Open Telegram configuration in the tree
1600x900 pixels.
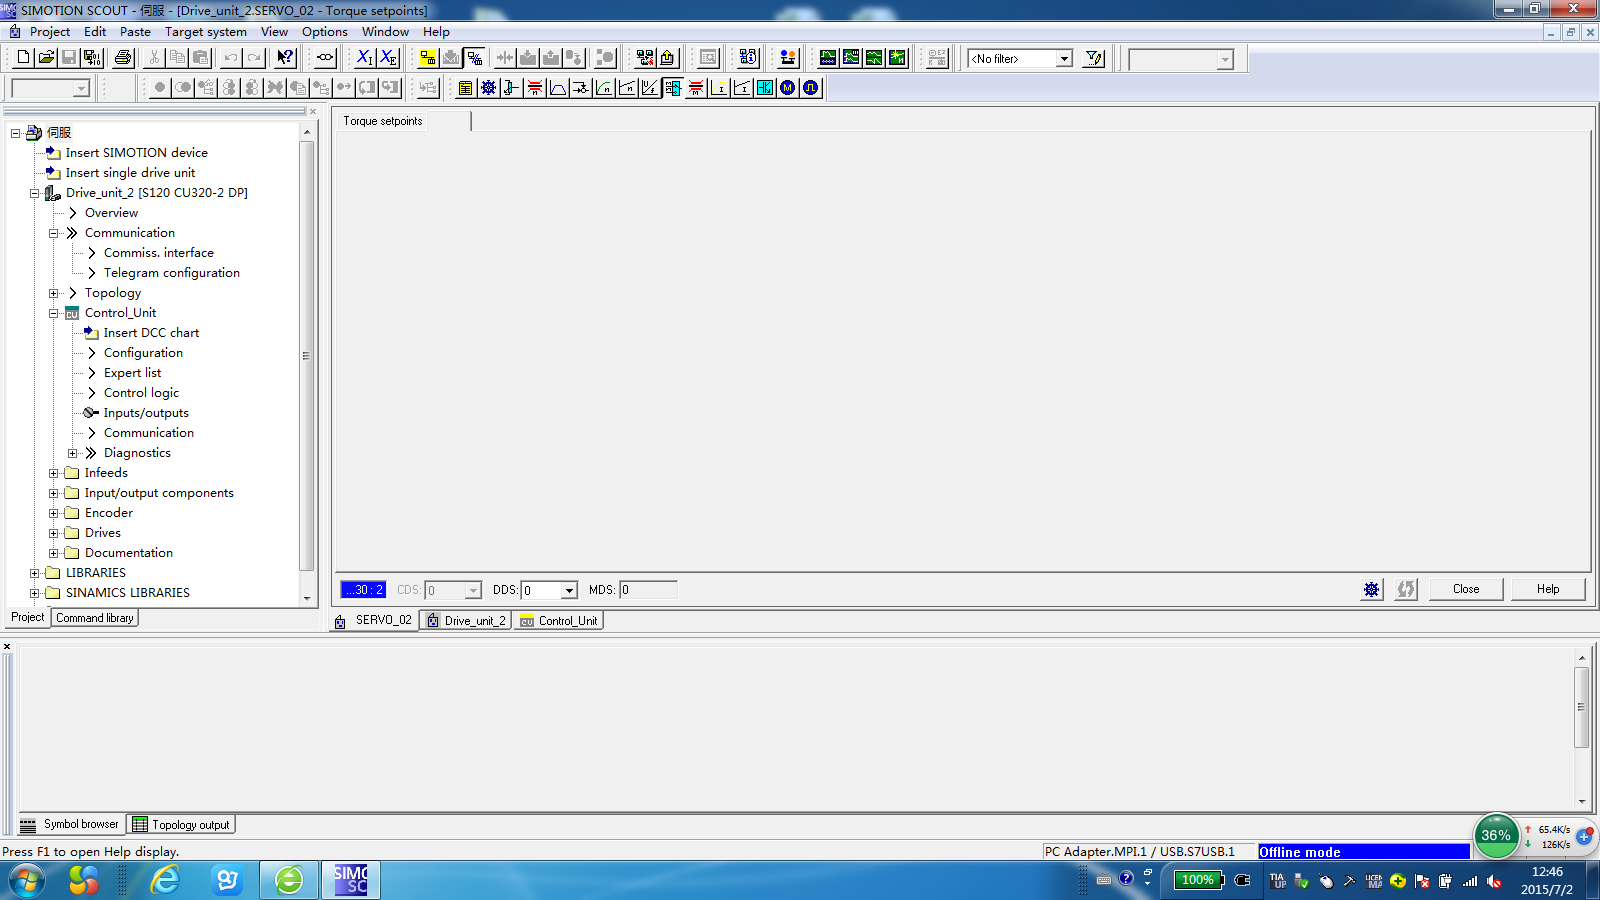coord(172,273)
